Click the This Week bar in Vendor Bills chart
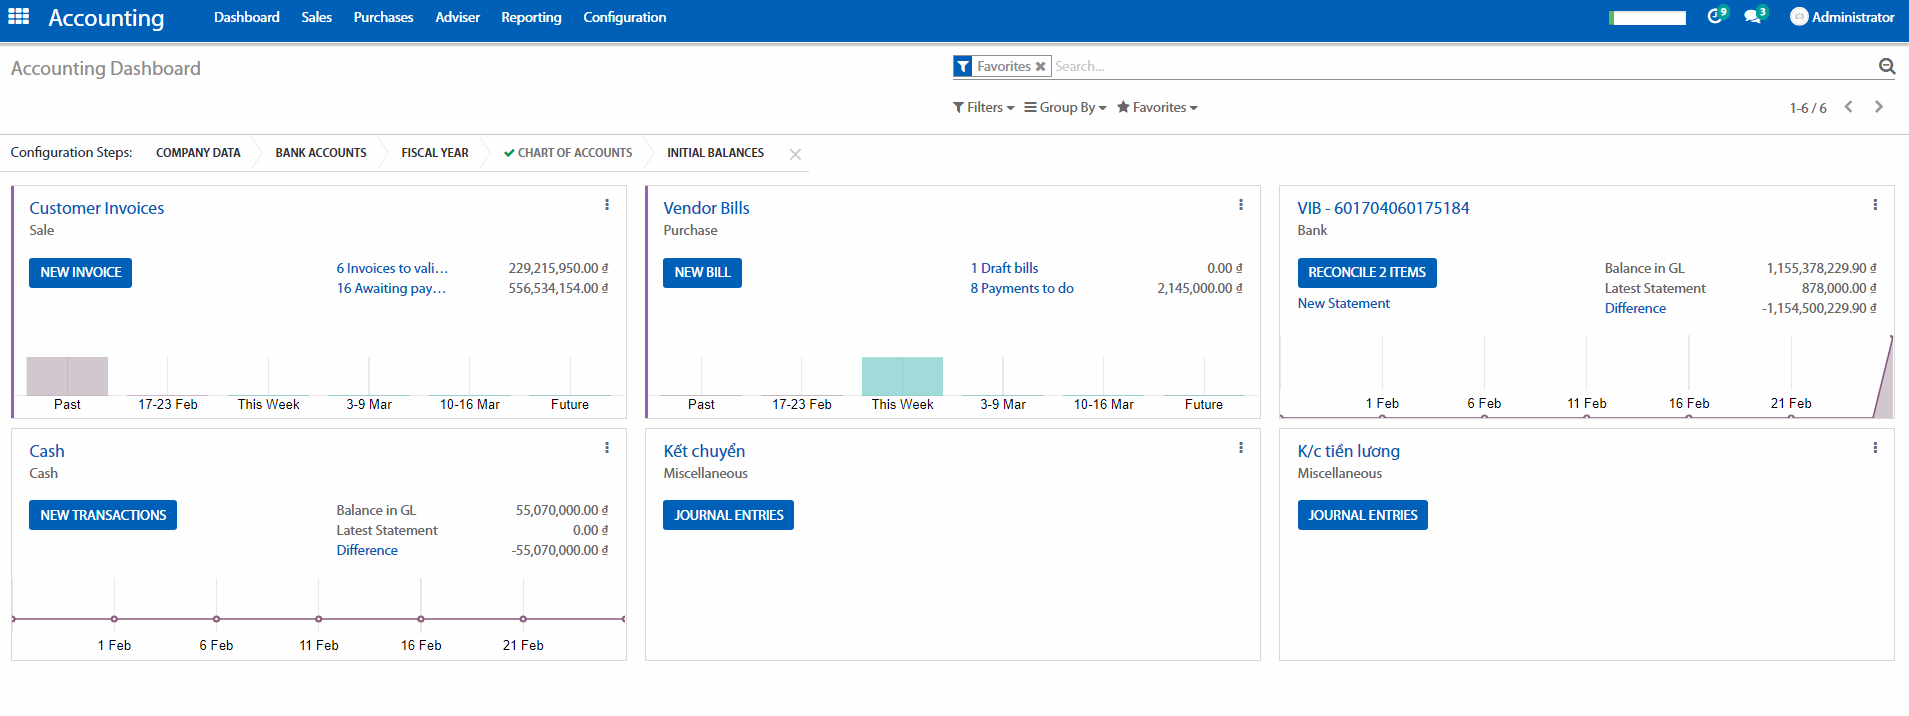This screenshot has height=716, width=1909. pos(902,376)
